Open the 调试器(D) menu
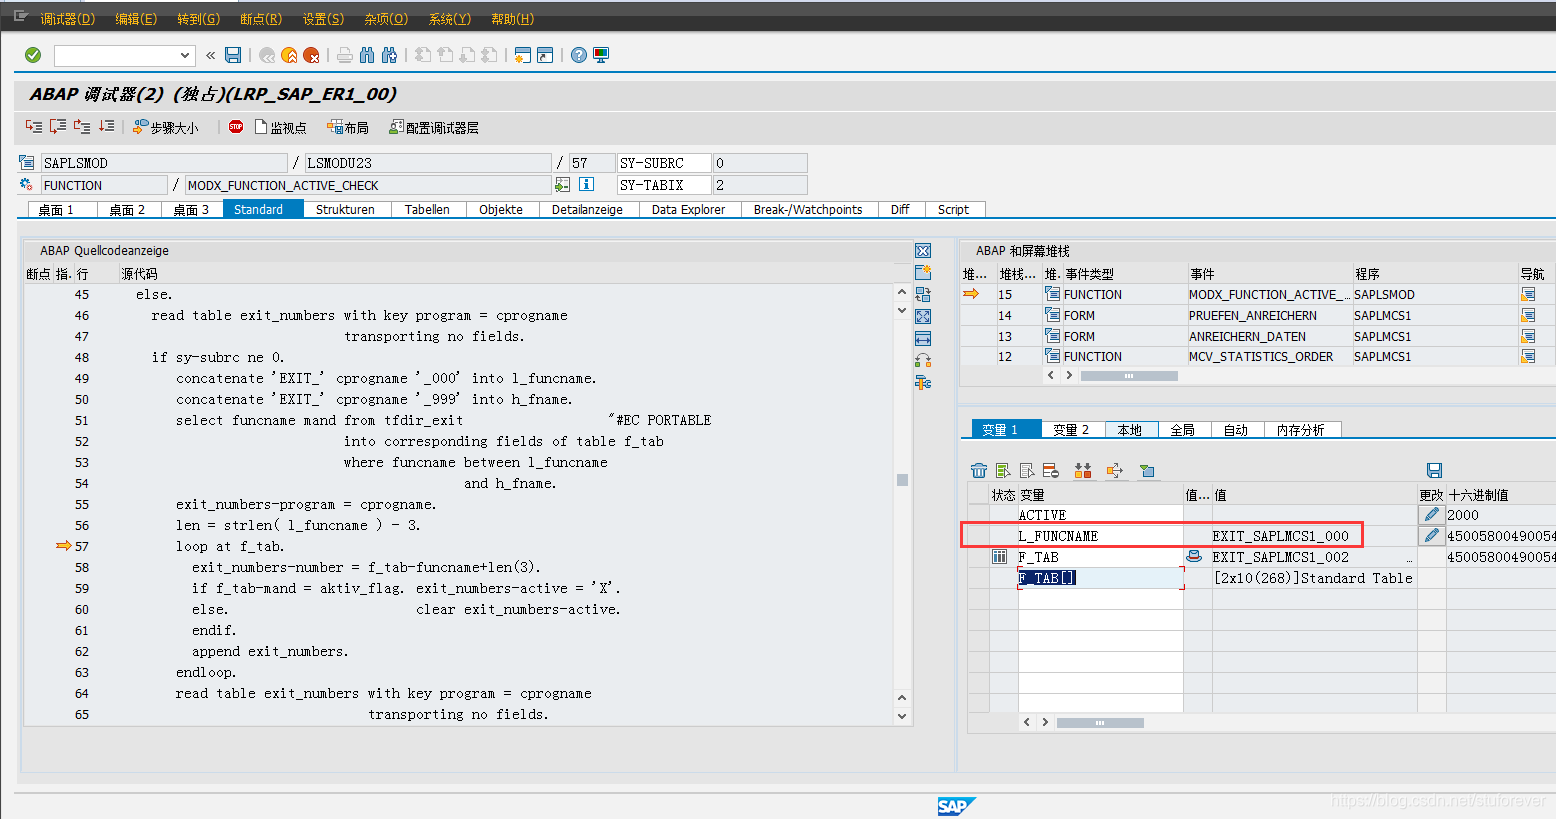Viewport: 1556px width, 819px height. [67, 19]
